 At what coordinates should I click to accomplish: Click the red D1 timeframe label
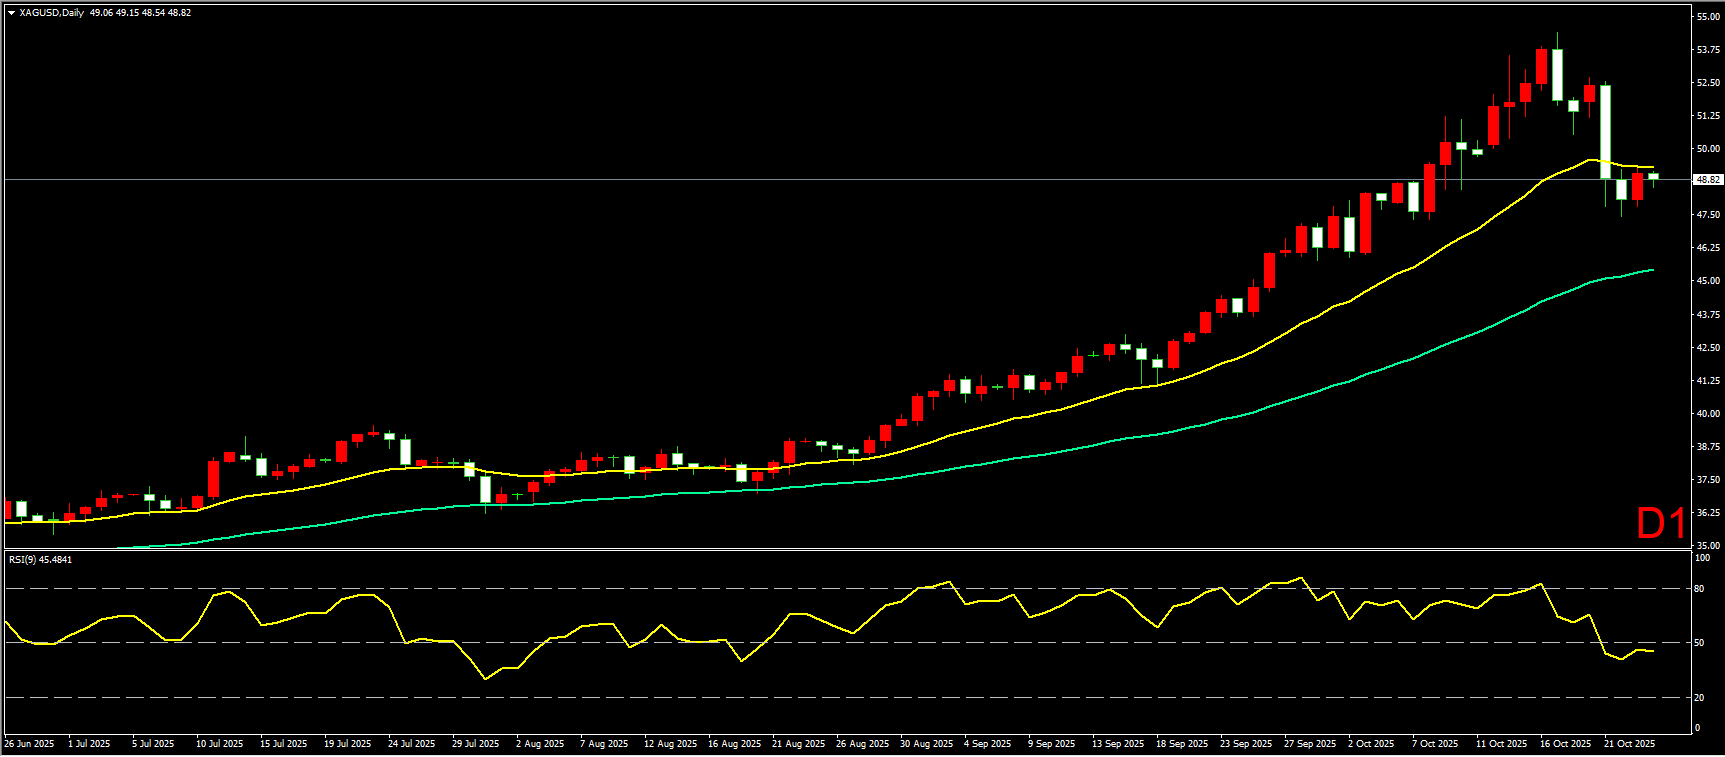(x=1661, y=523)
